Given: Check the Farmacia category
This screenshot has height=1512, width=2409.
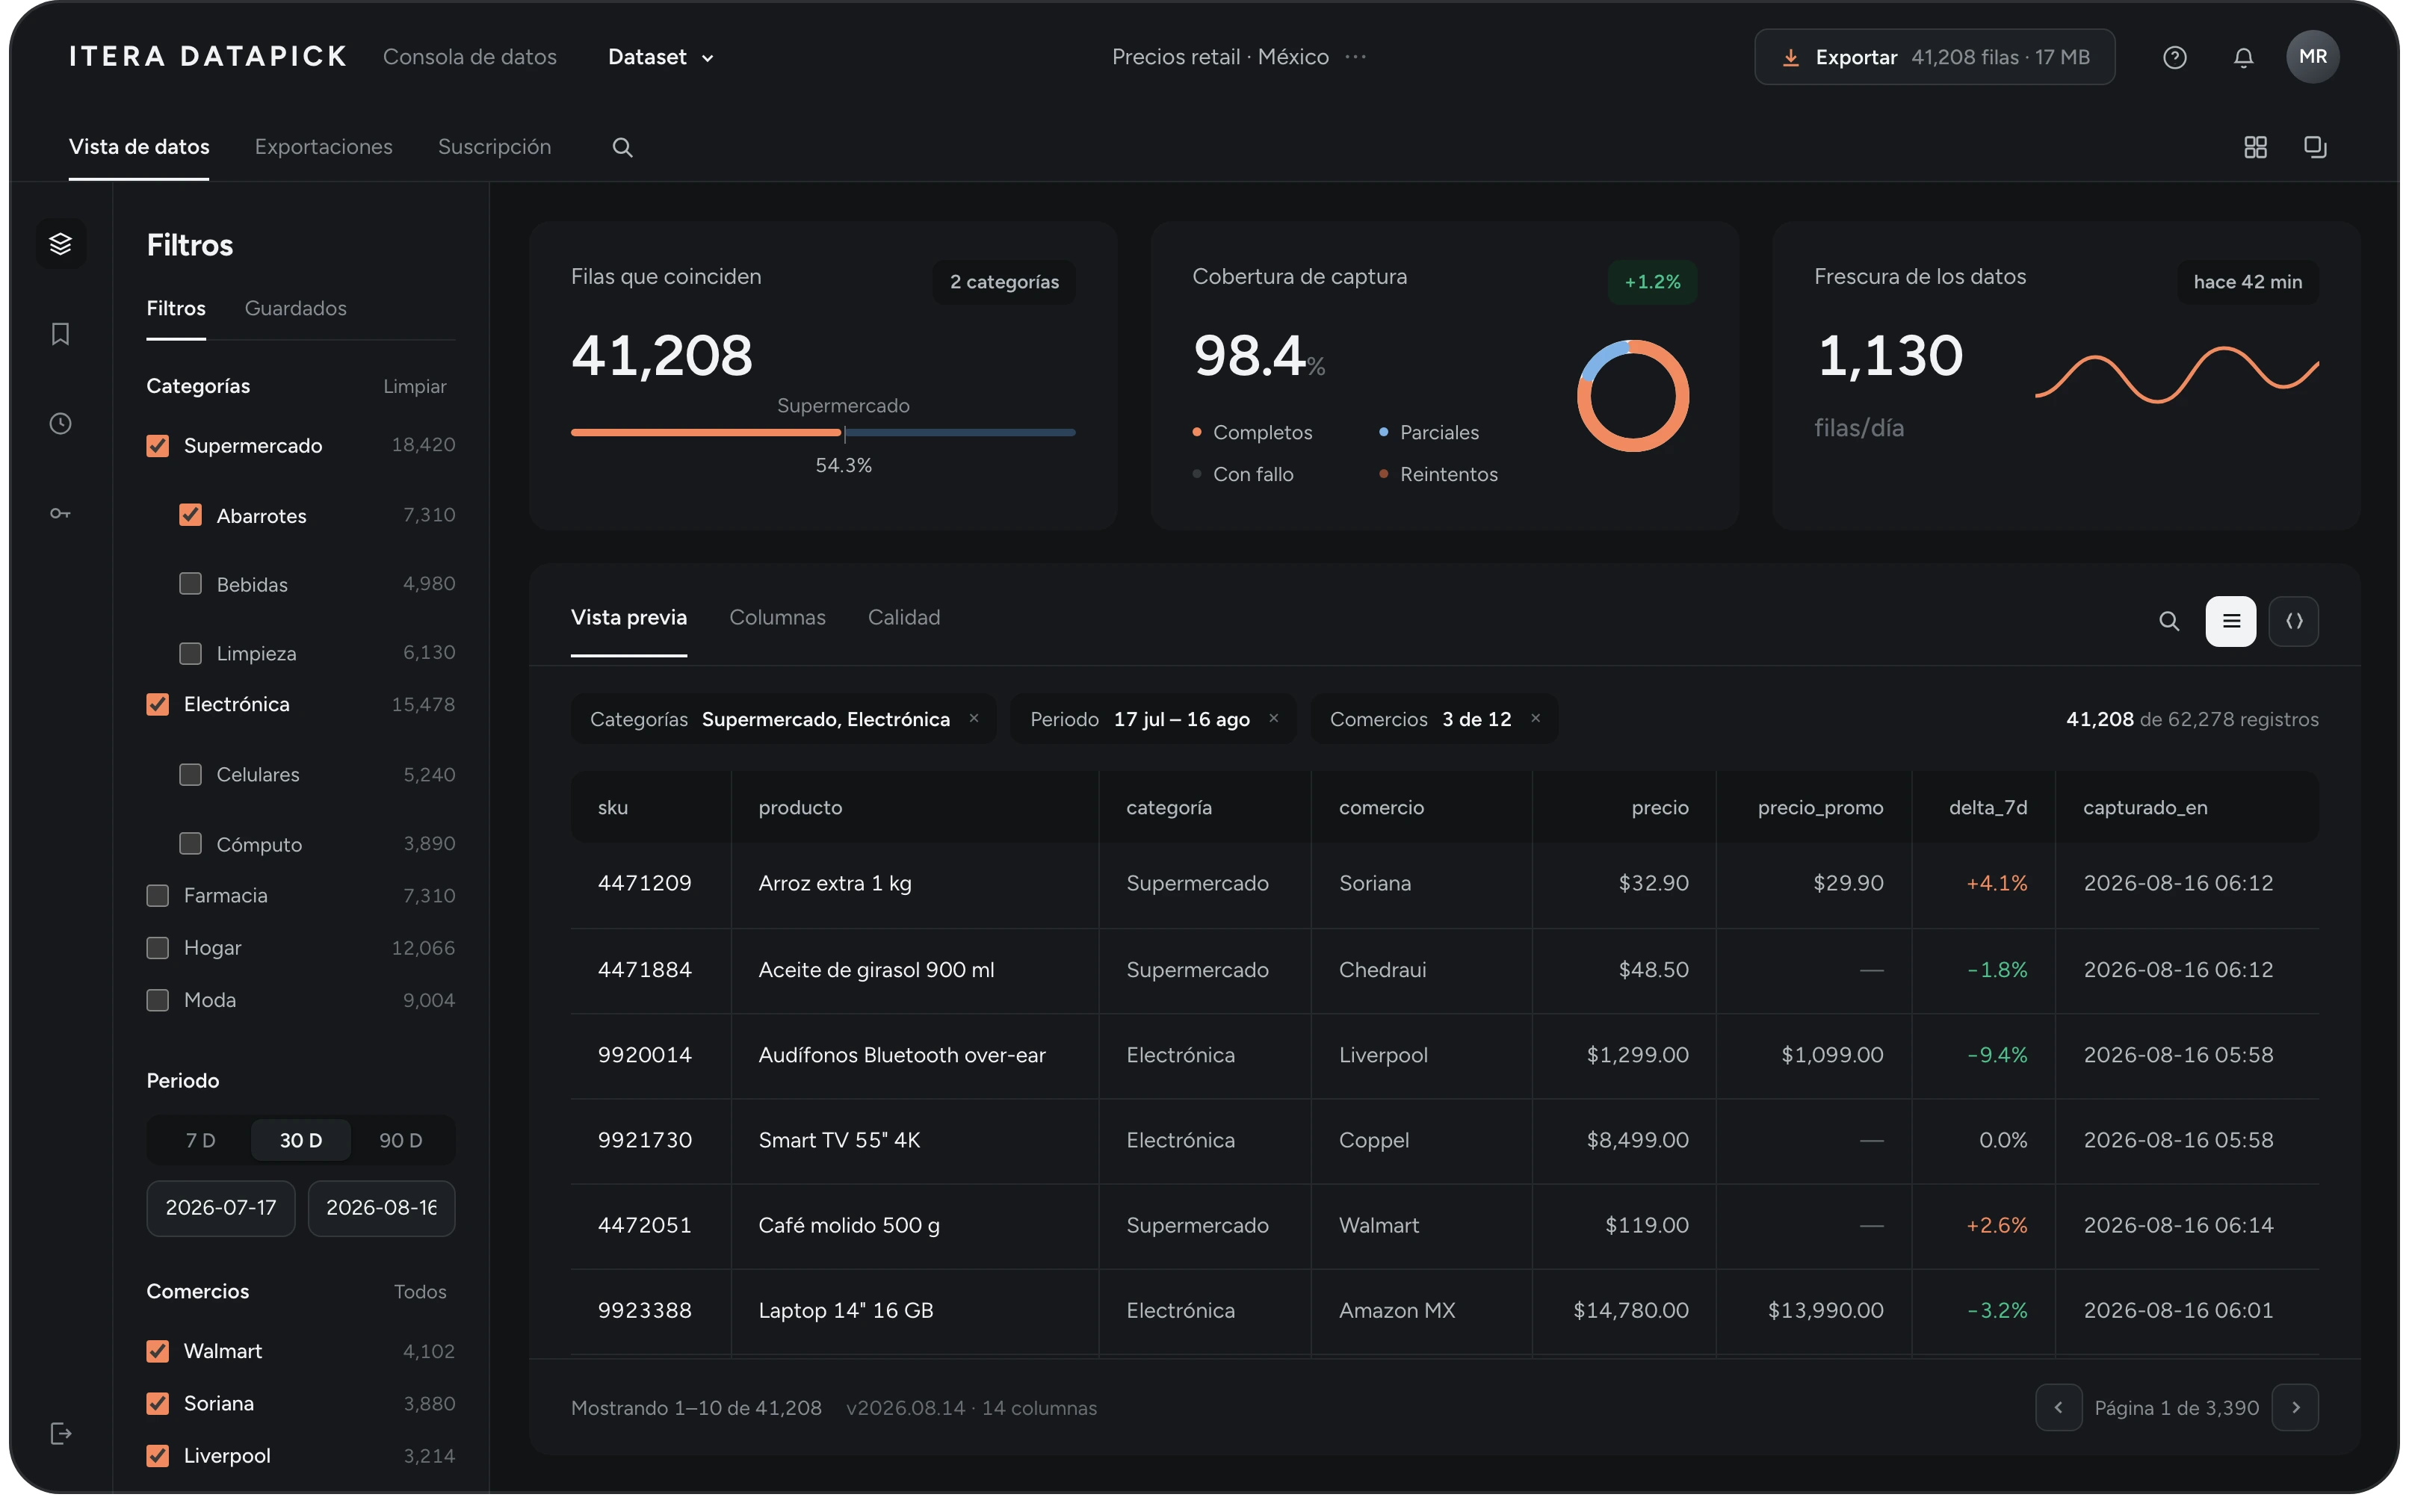Looking at the screenshot, I should tap(157, 895).
